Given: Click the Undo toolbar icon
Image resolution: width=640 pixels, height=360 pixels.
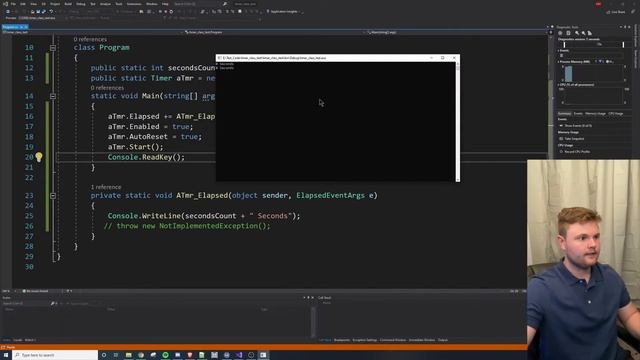Looking at the screenshot, I should pyautogui.click(x=51, y=11).
